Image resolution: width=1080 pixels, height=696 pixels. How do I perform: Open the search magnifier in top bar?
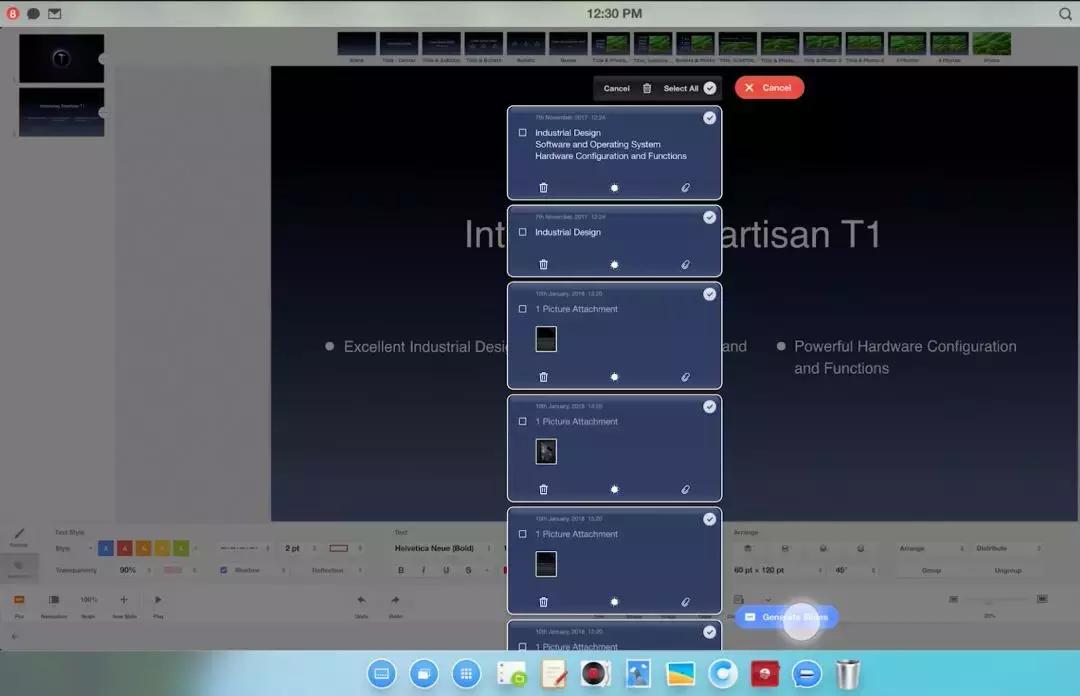(1065, 14)
